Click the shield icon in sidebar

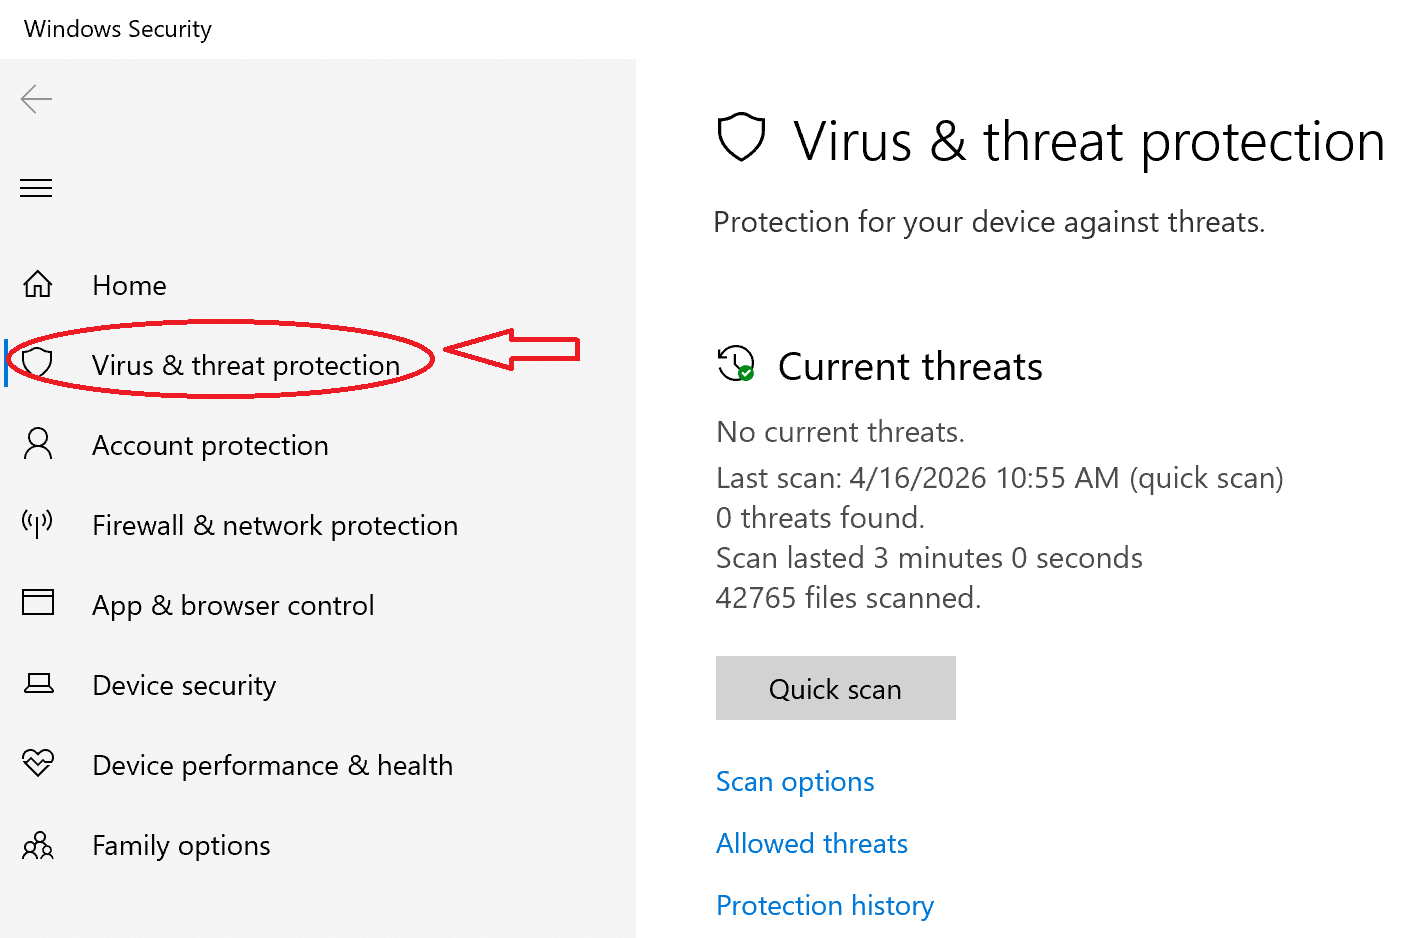(38, 363)
